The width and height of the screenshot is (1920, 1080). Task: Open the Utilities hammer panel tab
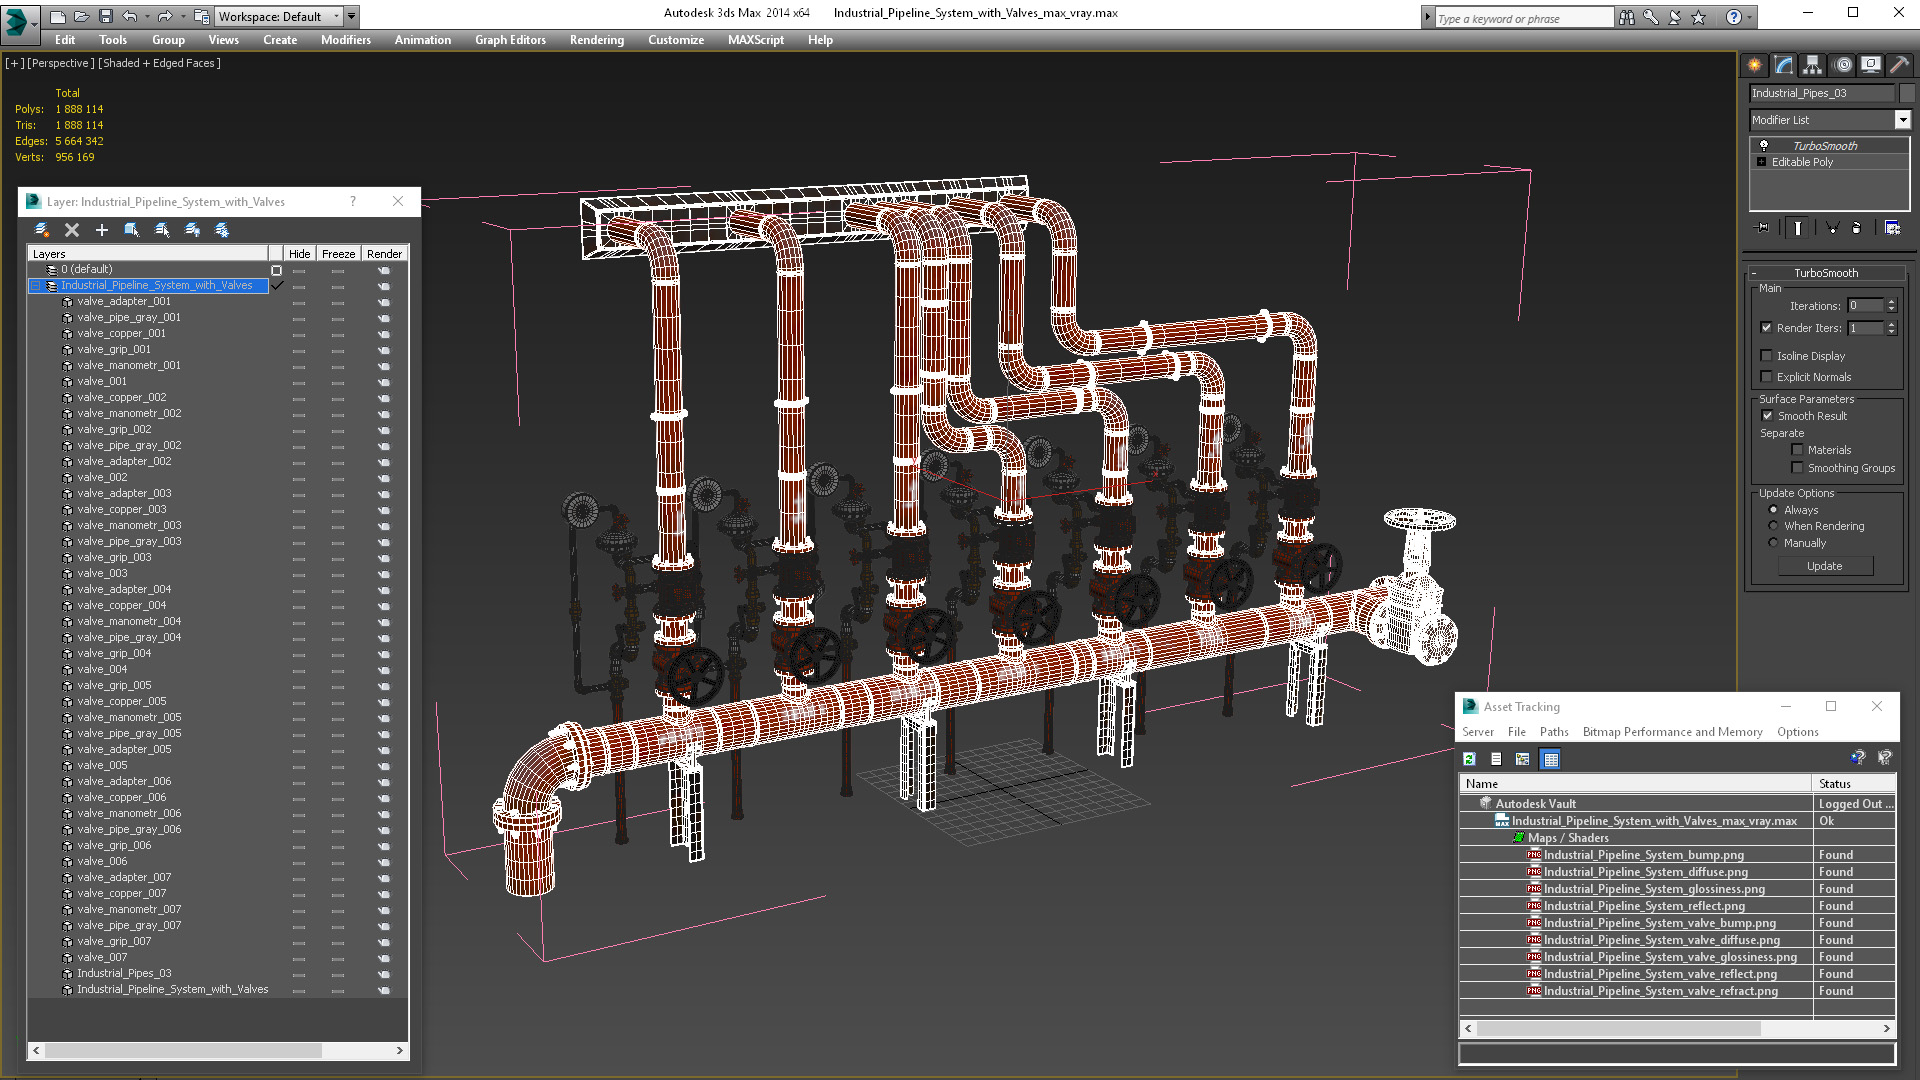[x=1900, y=65]
